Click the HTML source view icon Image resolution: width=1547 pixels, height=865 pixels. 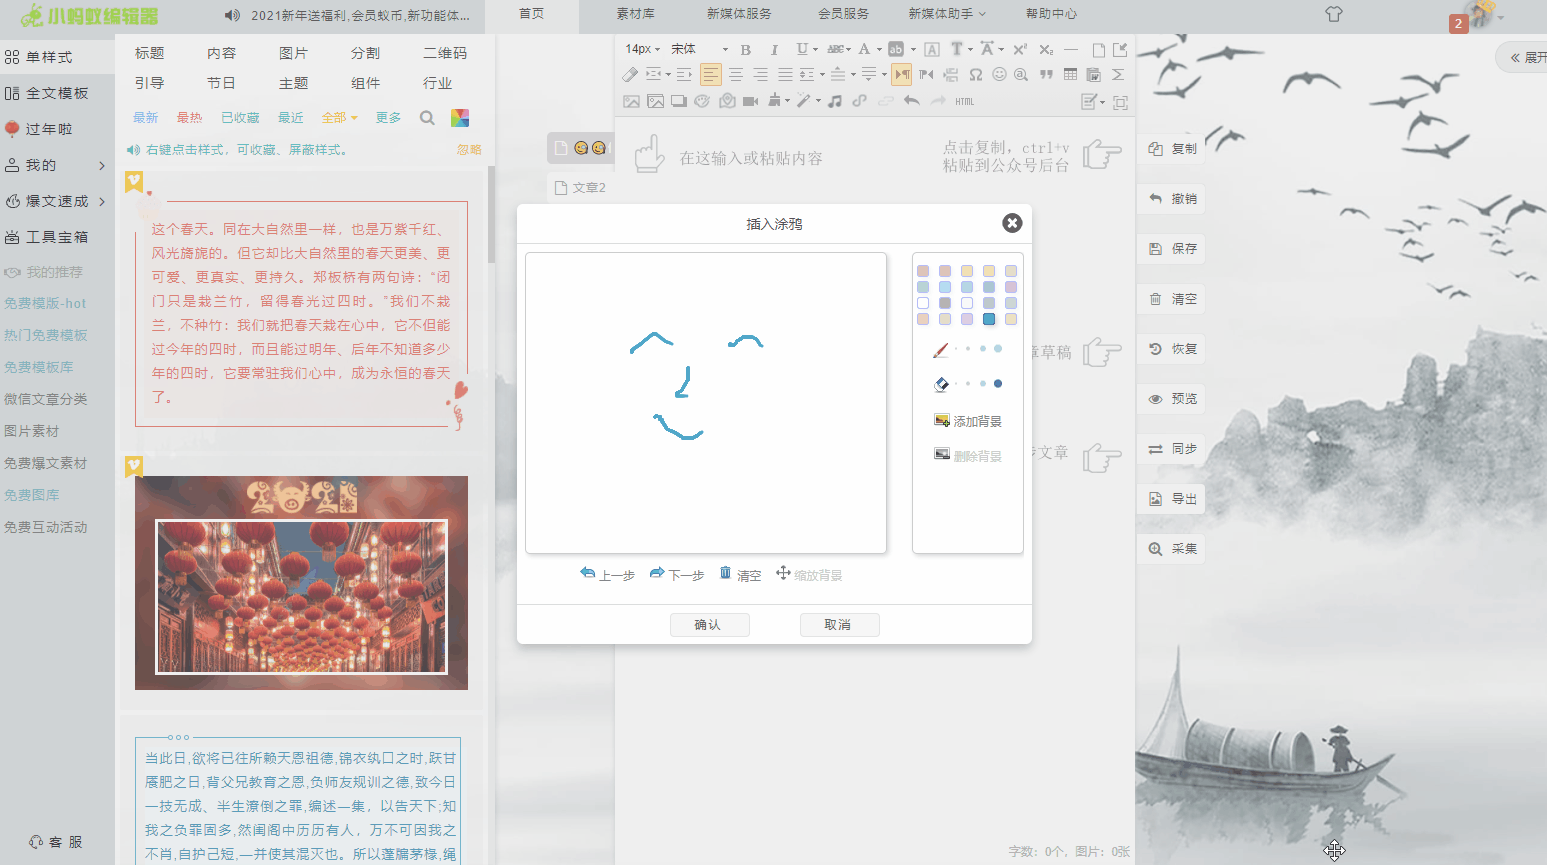964,101
